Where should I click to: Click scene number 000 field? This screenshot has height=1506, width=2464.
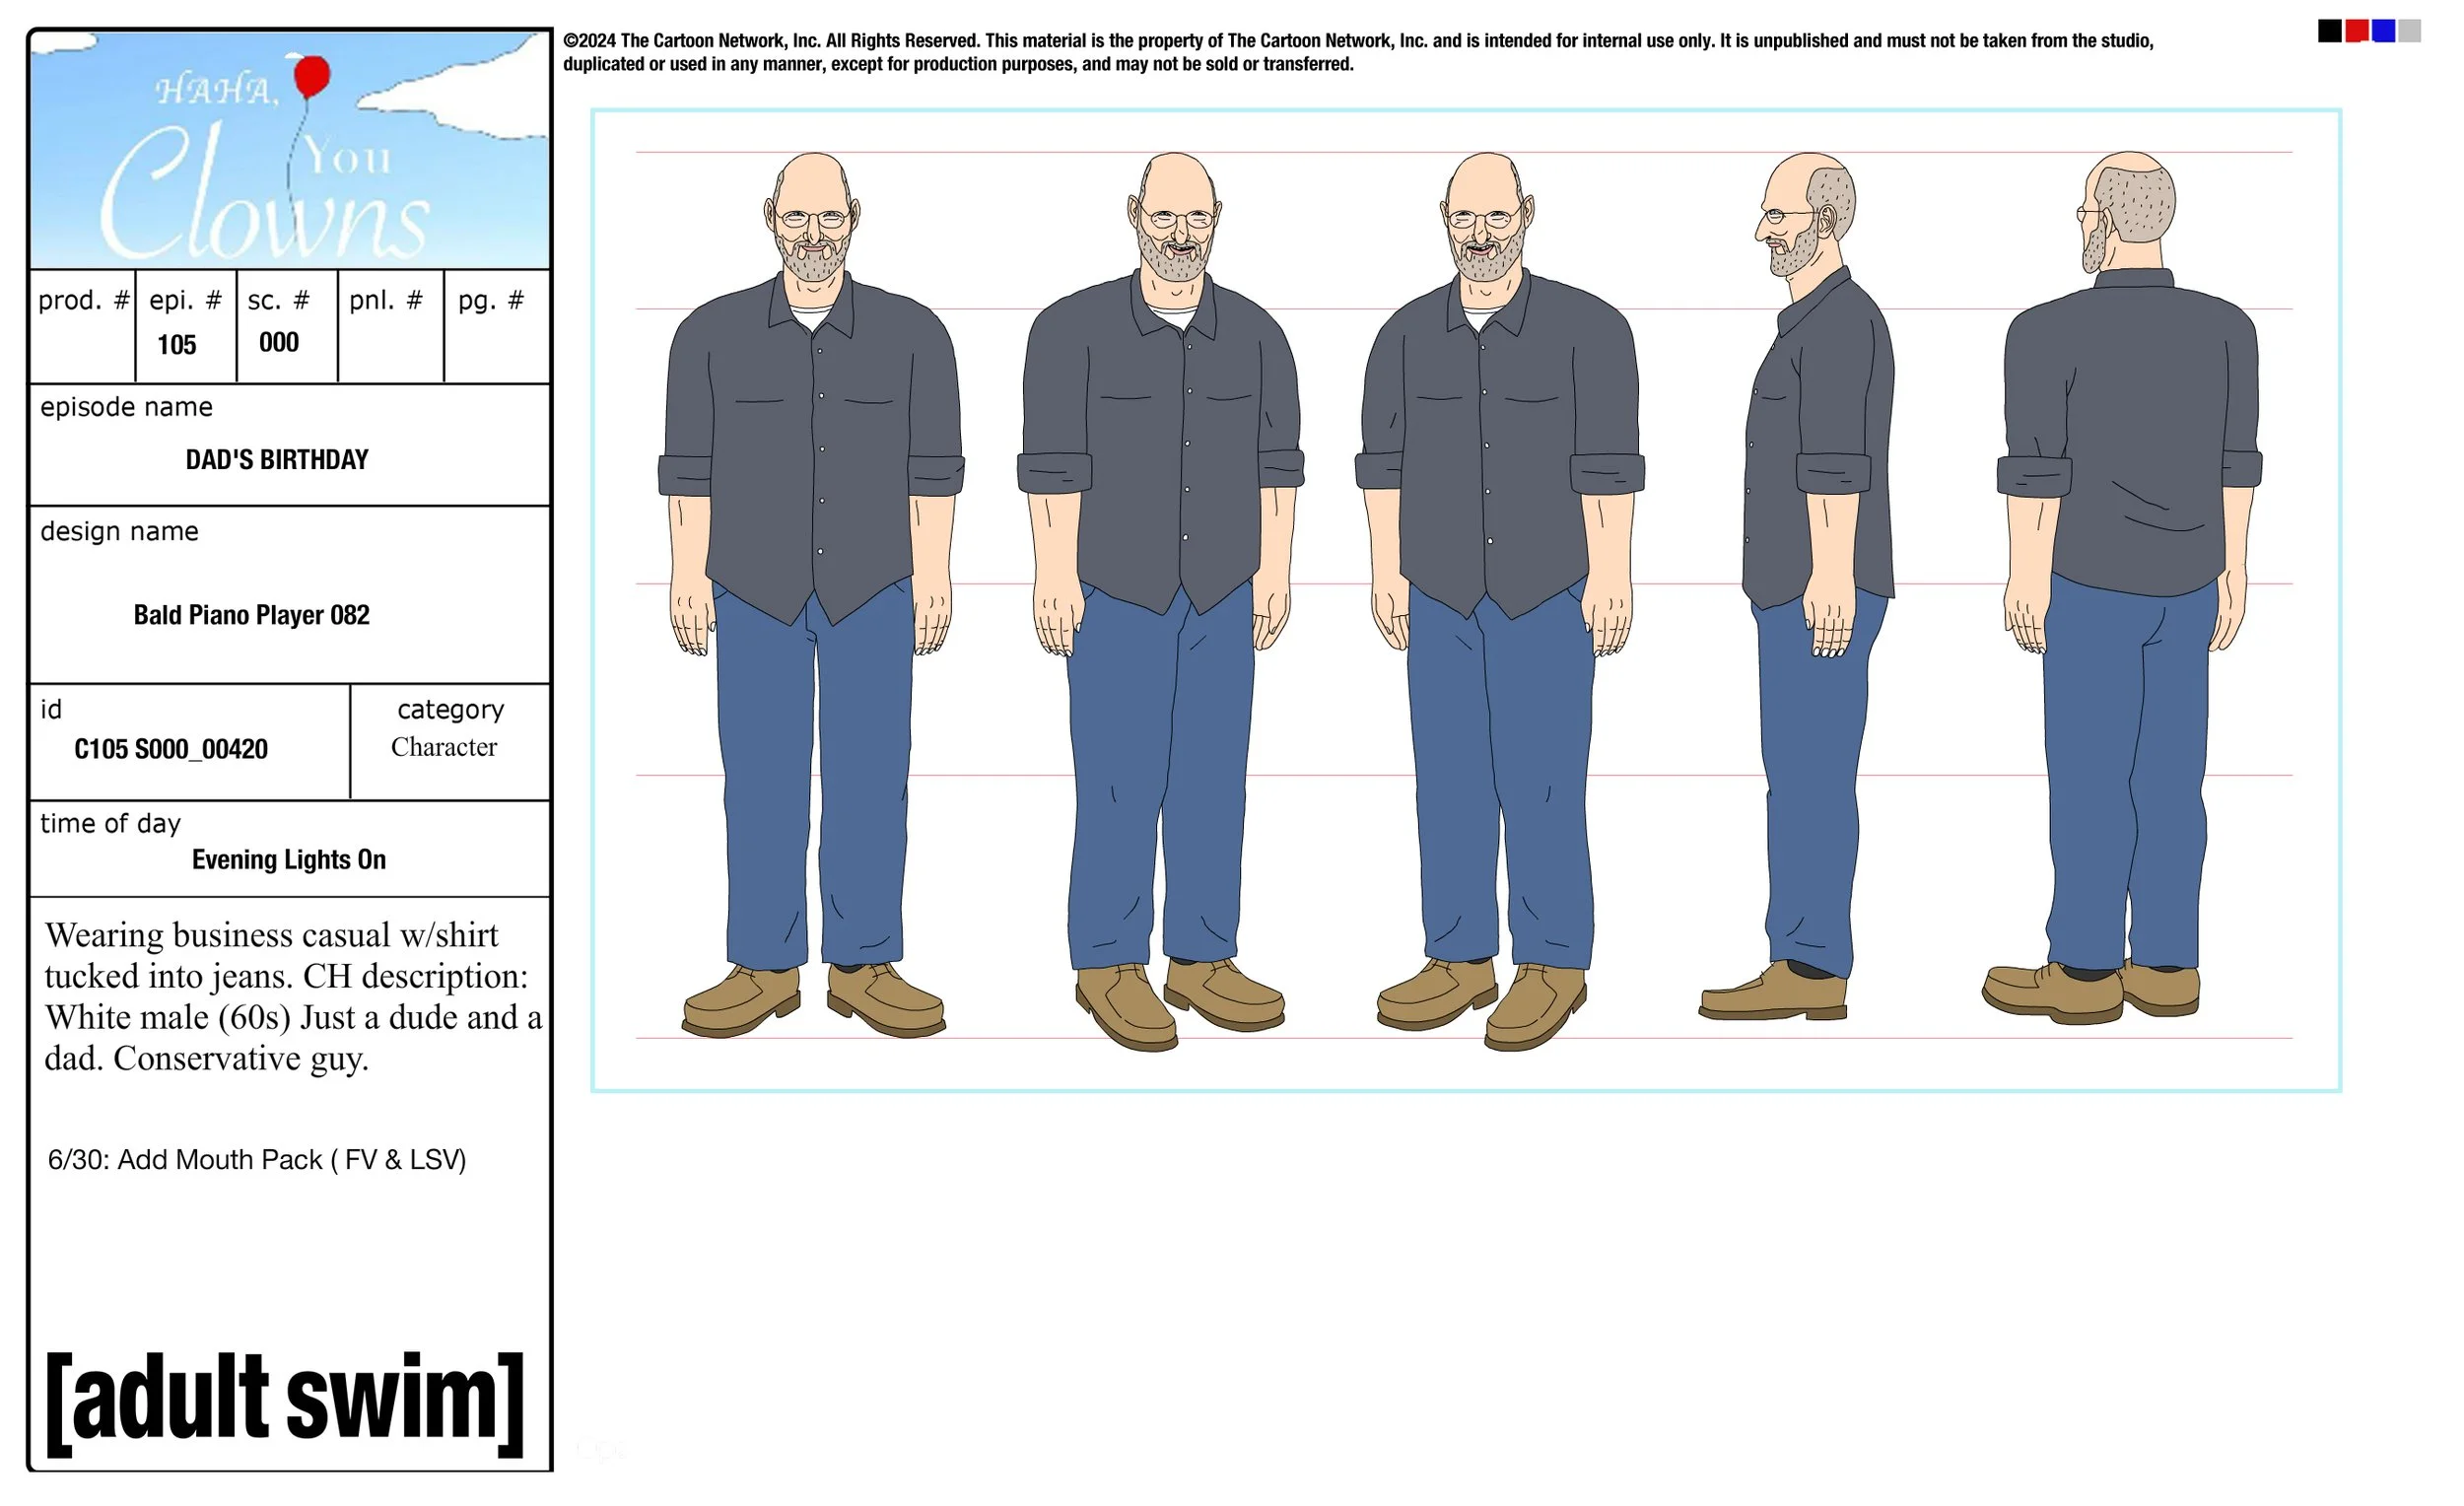(x=279, y=343)
